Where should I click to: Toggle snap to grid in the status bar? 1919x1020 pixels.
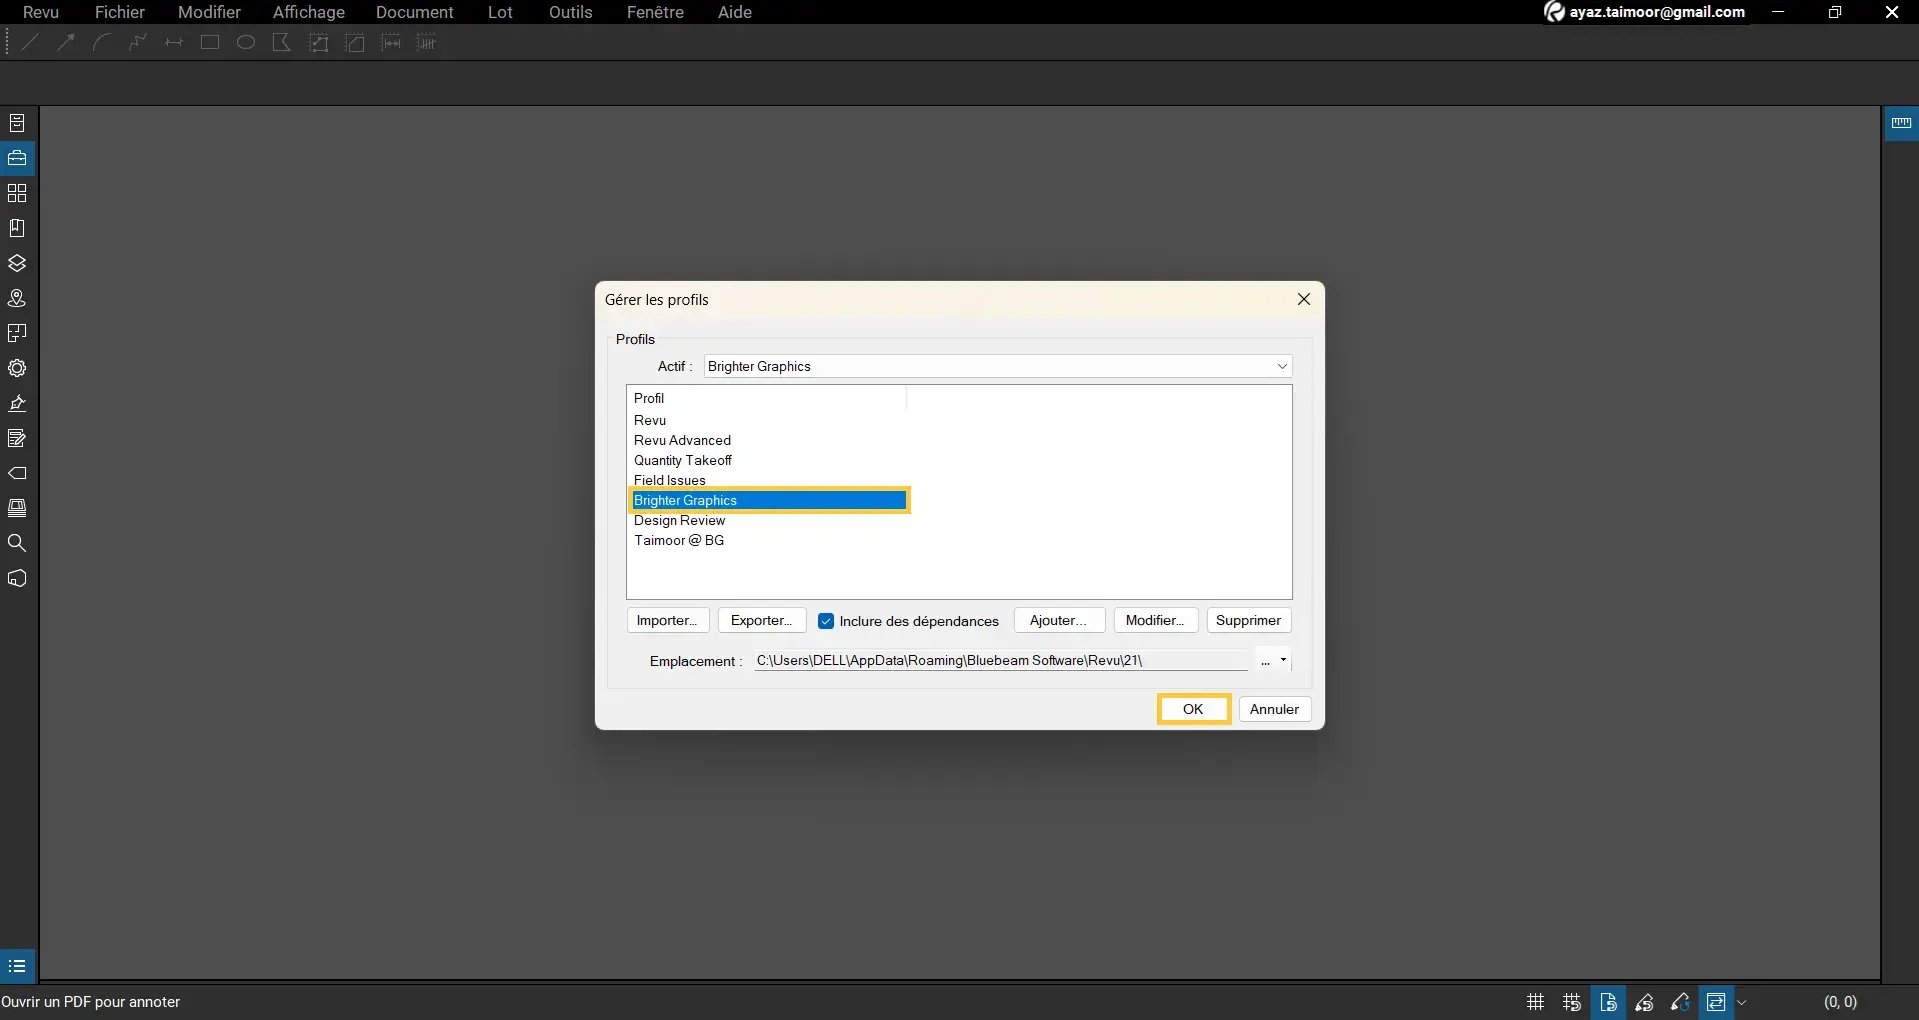click(1571, 1002)
